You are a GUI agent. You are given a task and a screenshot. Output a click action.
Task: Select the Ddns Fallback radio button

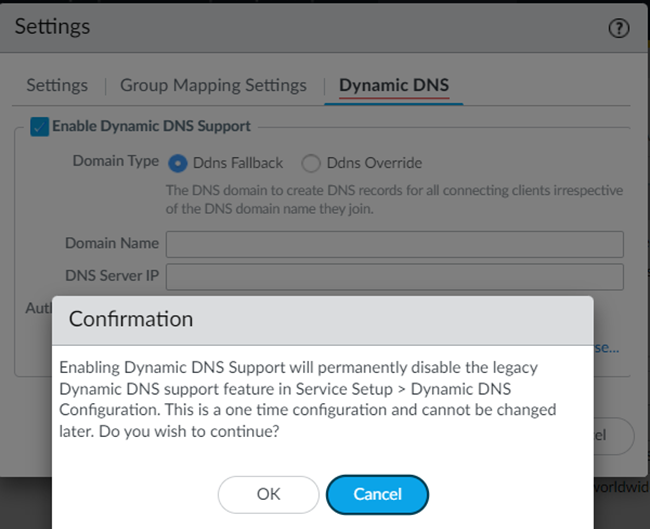[x=178, y=162]
